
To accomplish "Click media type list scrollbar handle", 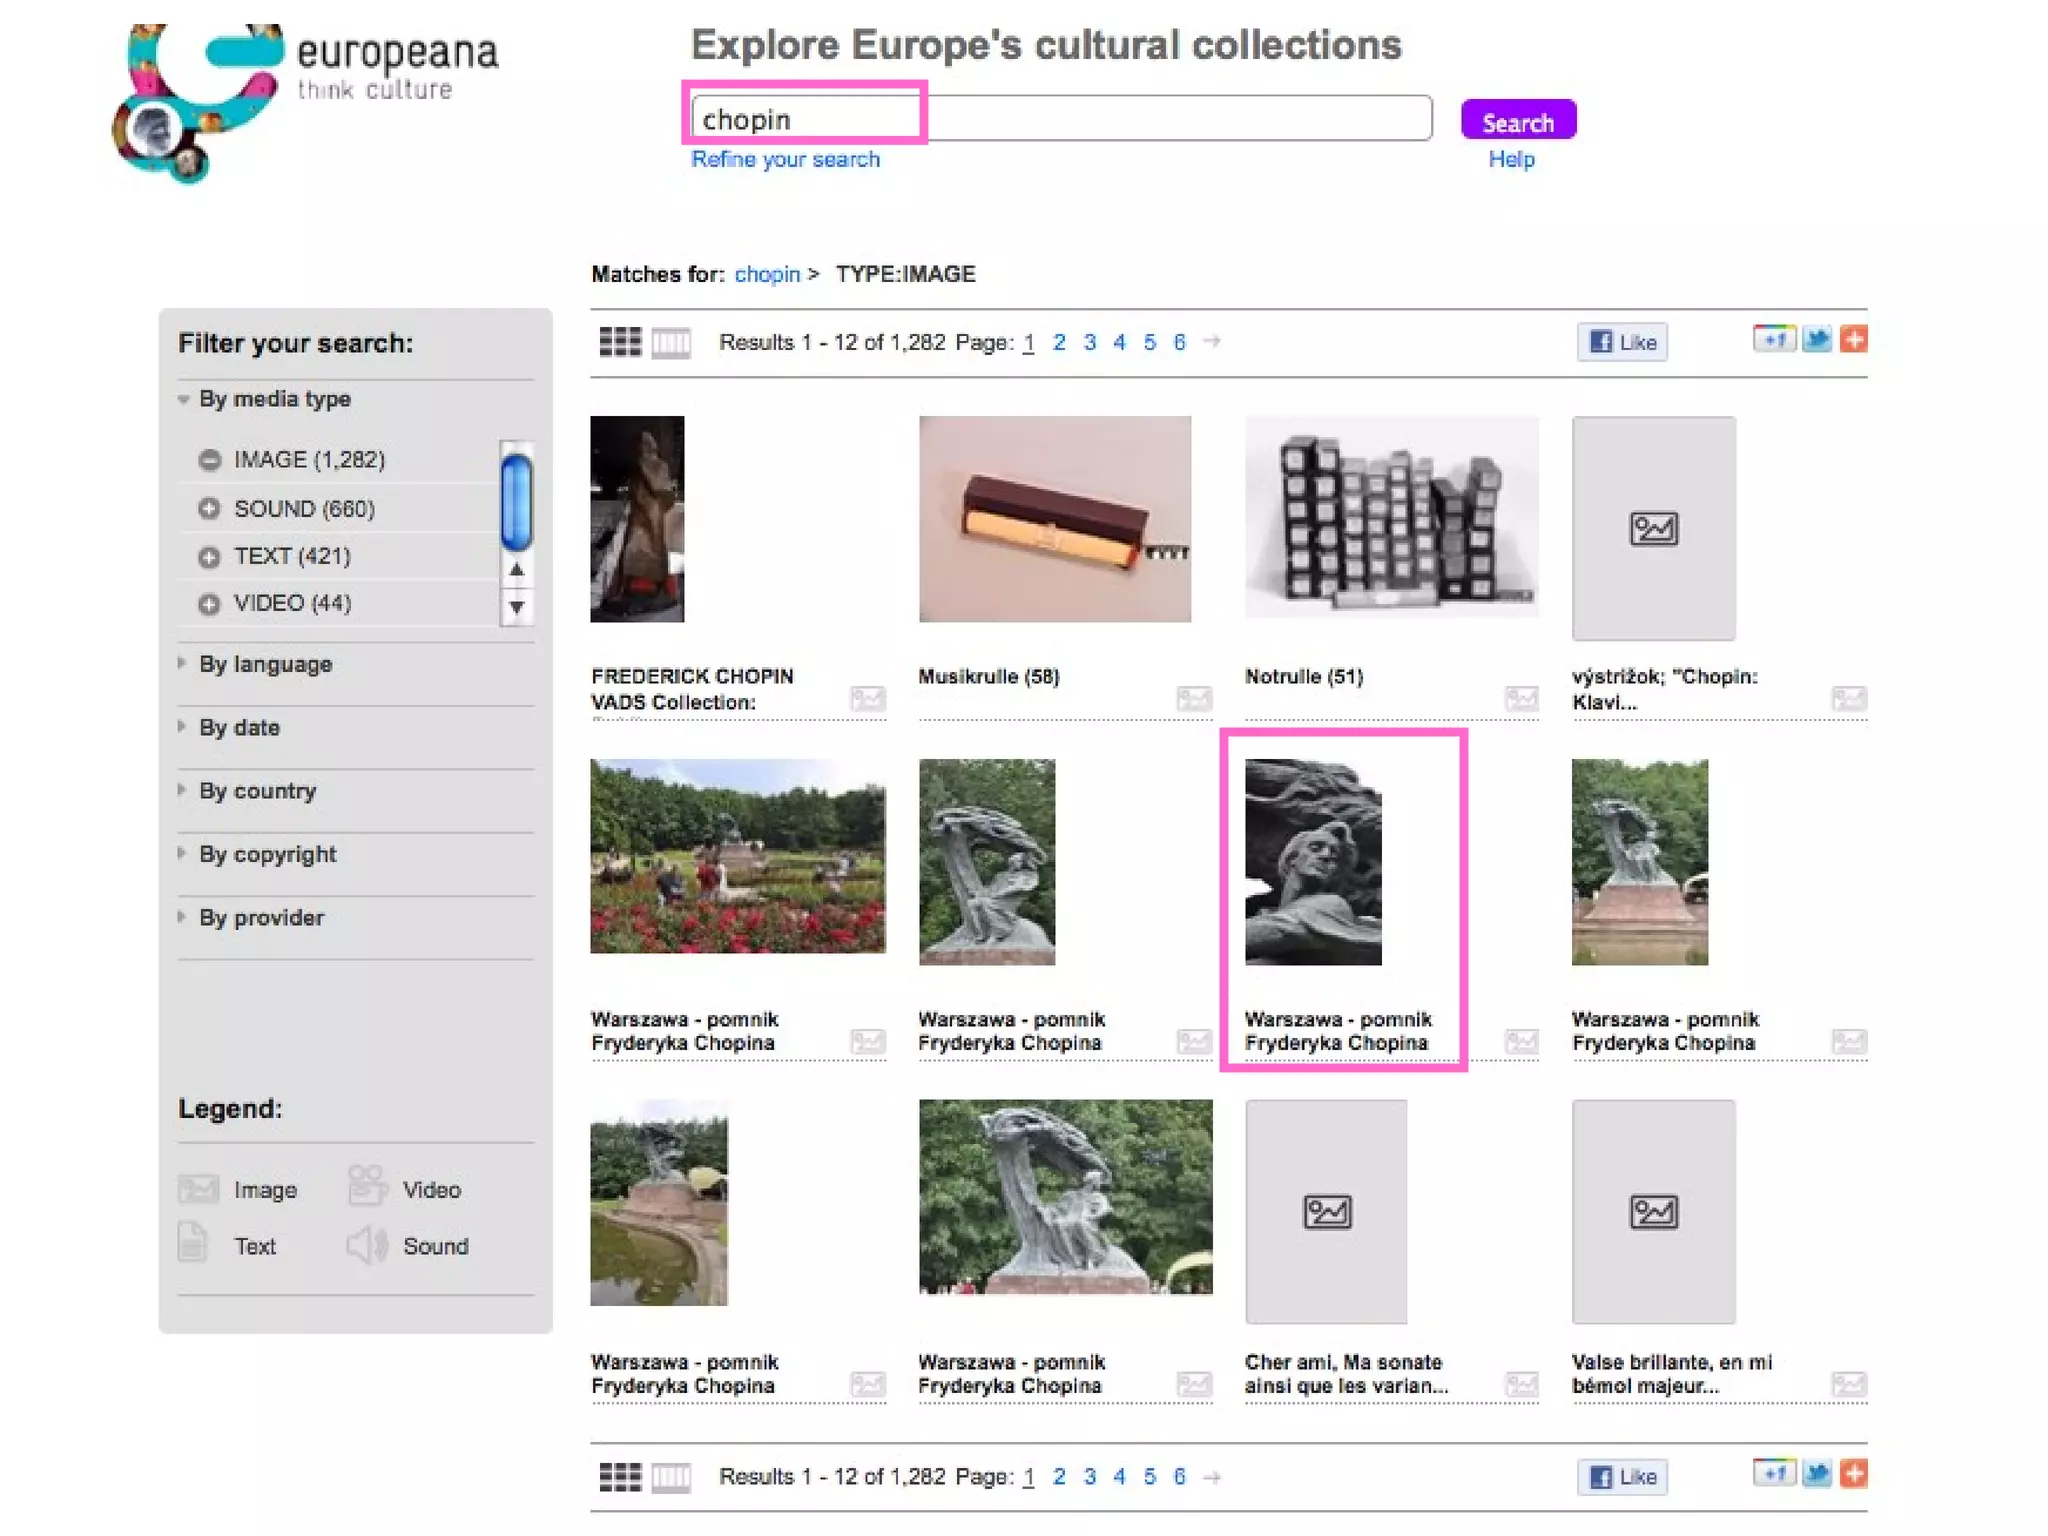I will pos(516,502).
